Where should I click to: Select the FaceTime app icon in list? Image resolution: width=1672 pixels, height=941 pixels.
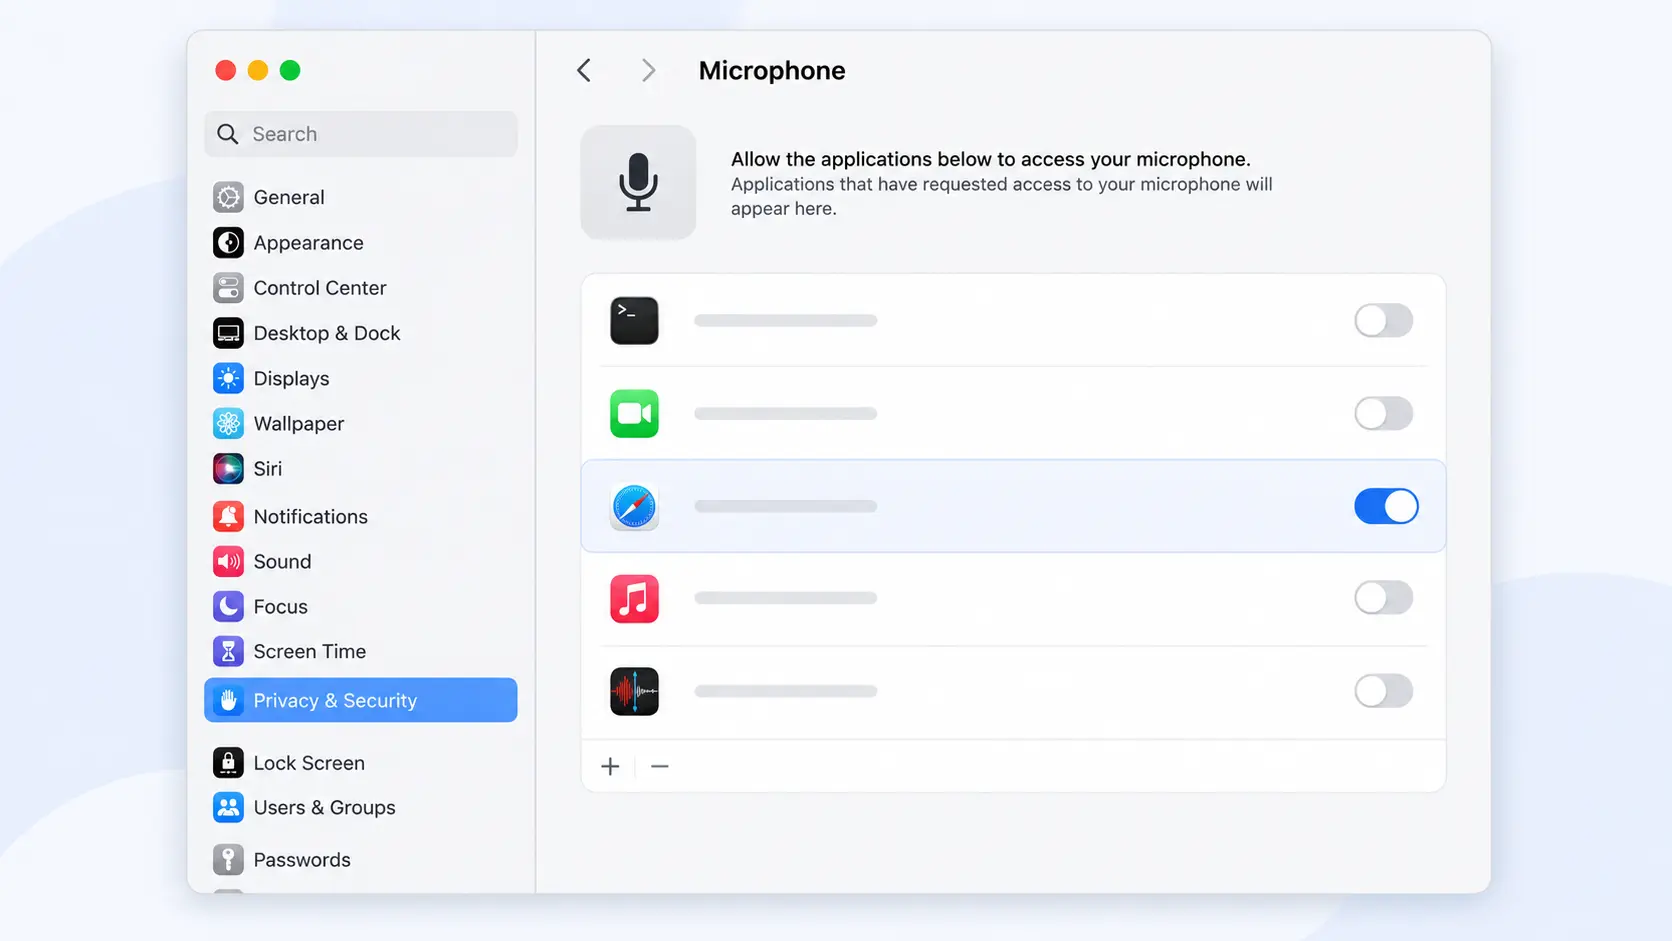[634, 413]
